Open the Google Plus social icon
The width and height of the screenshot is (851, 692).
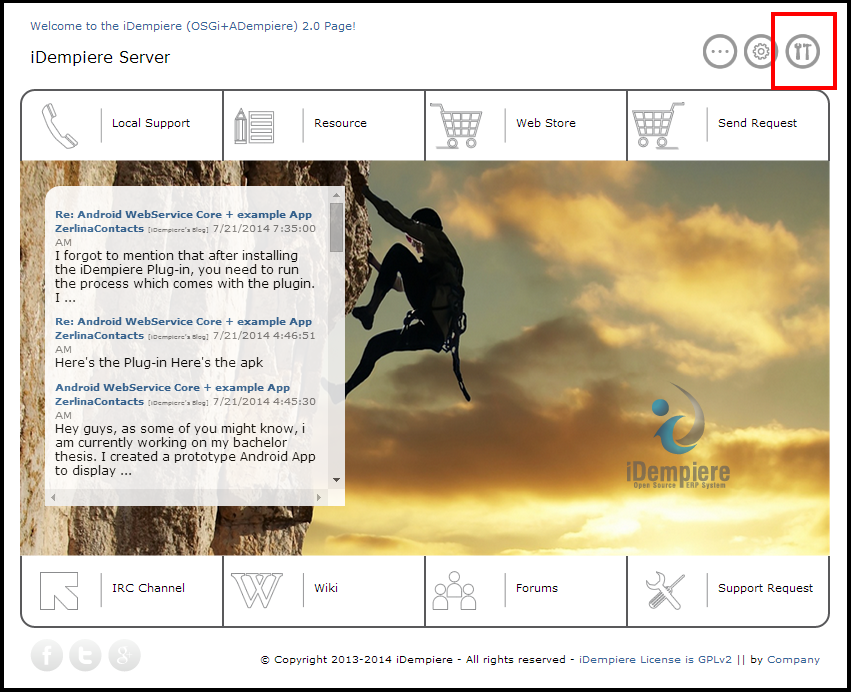[124, 655]
